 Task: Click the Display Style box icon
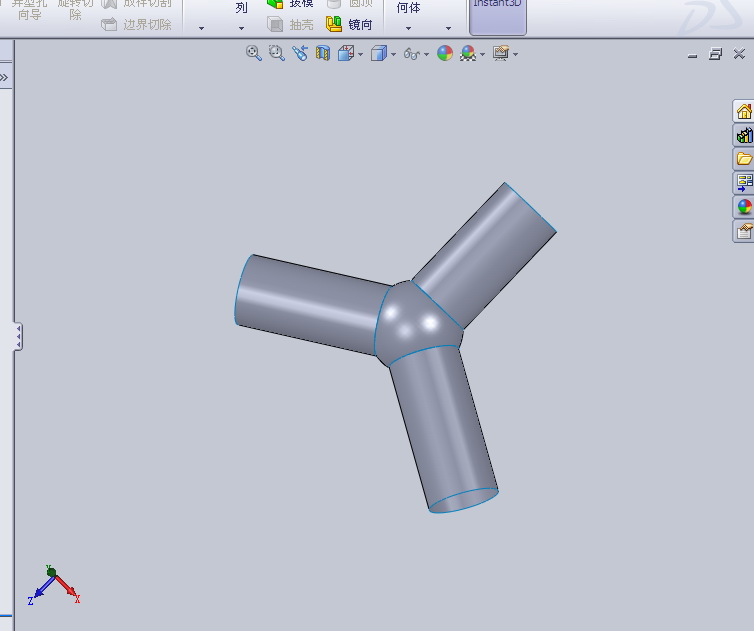tap(378, 53)
